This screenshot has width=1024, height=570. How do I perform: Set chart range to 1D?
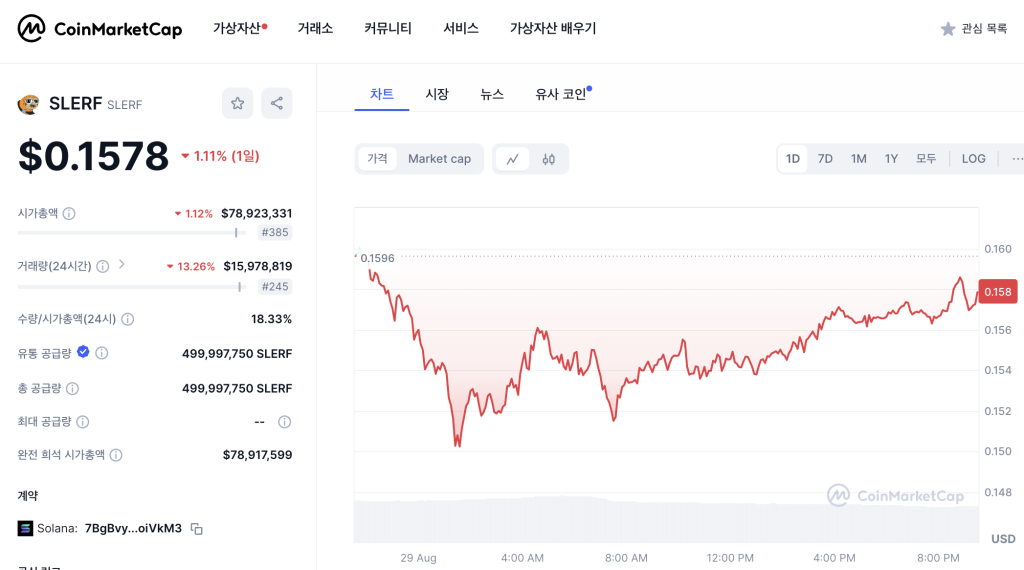(x=793, y=159)
